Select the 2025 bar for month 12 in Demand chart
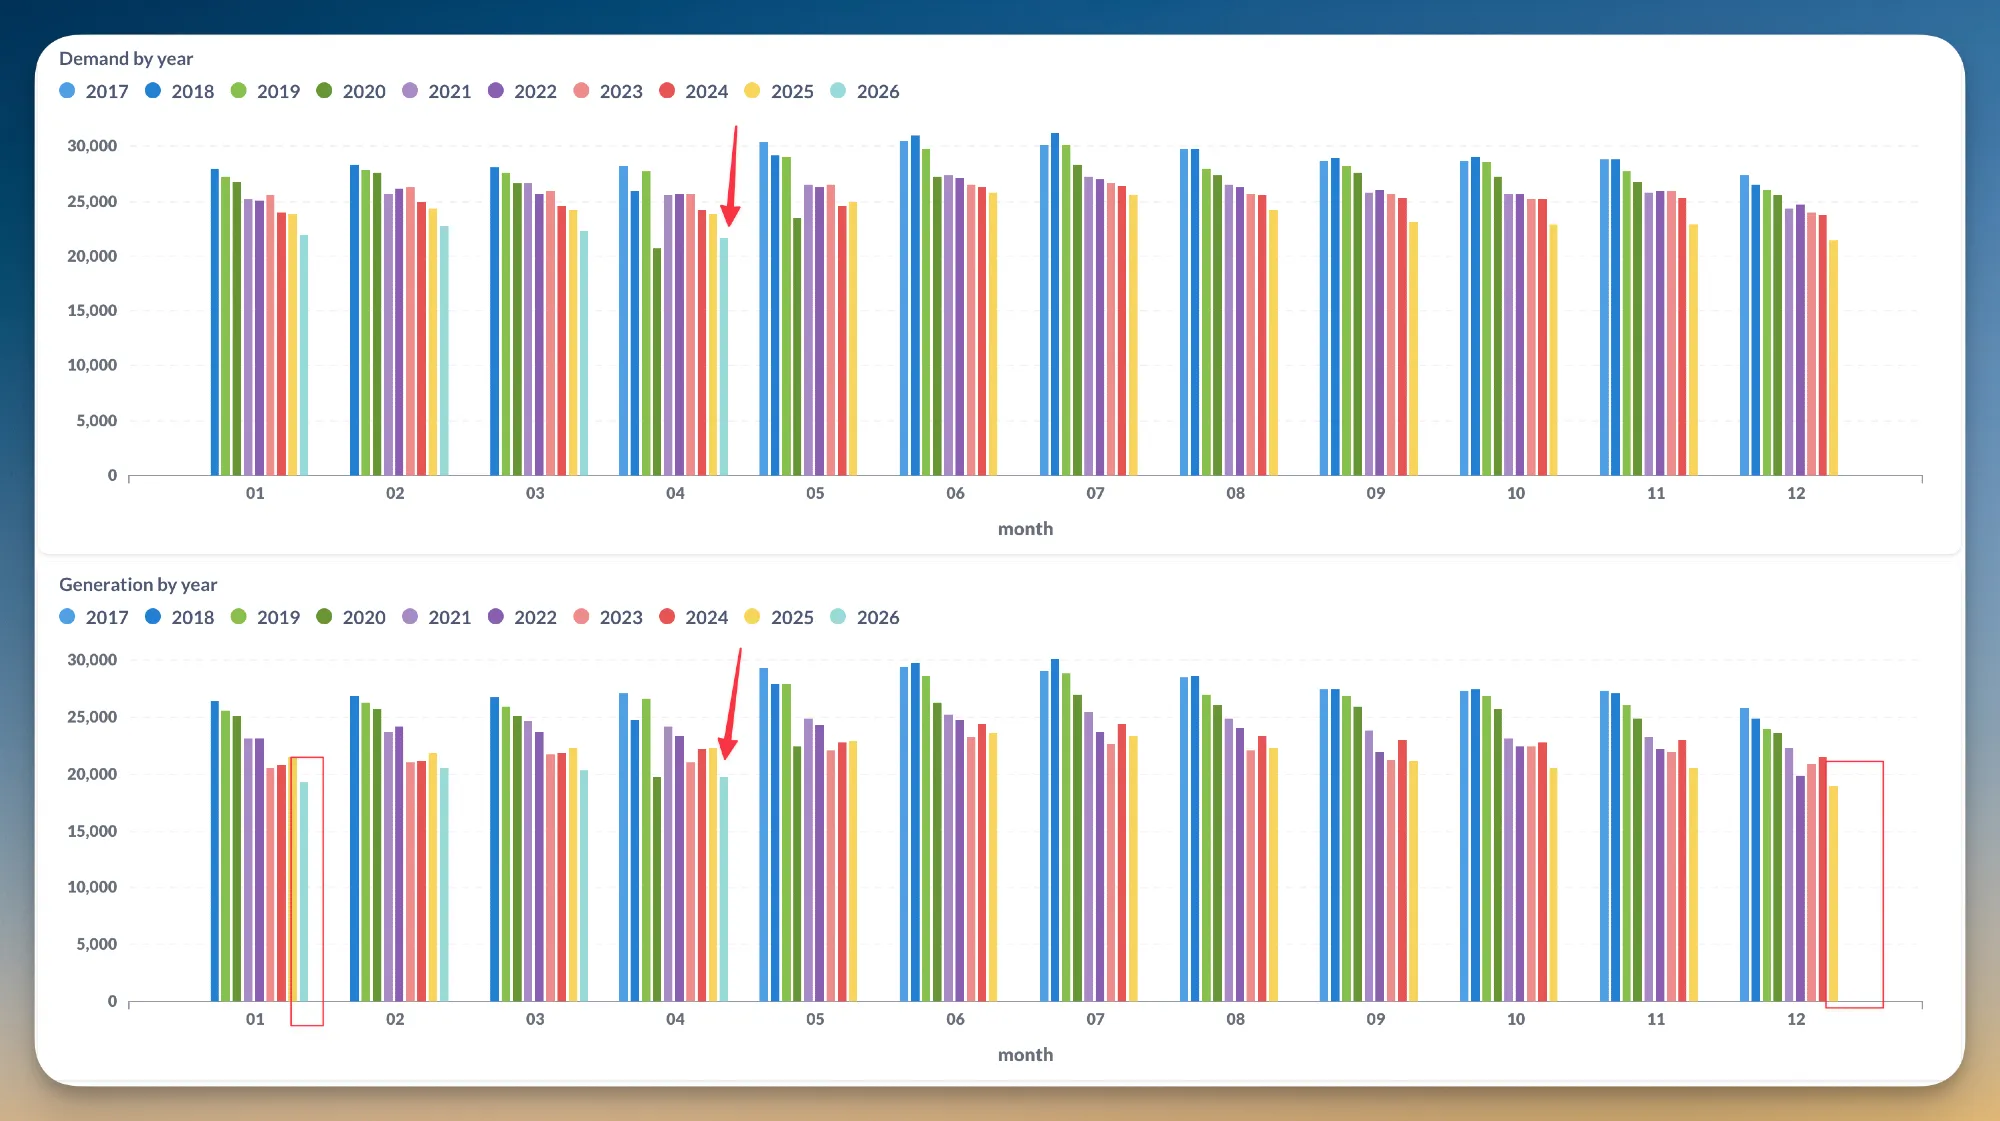 [1834, 358]
